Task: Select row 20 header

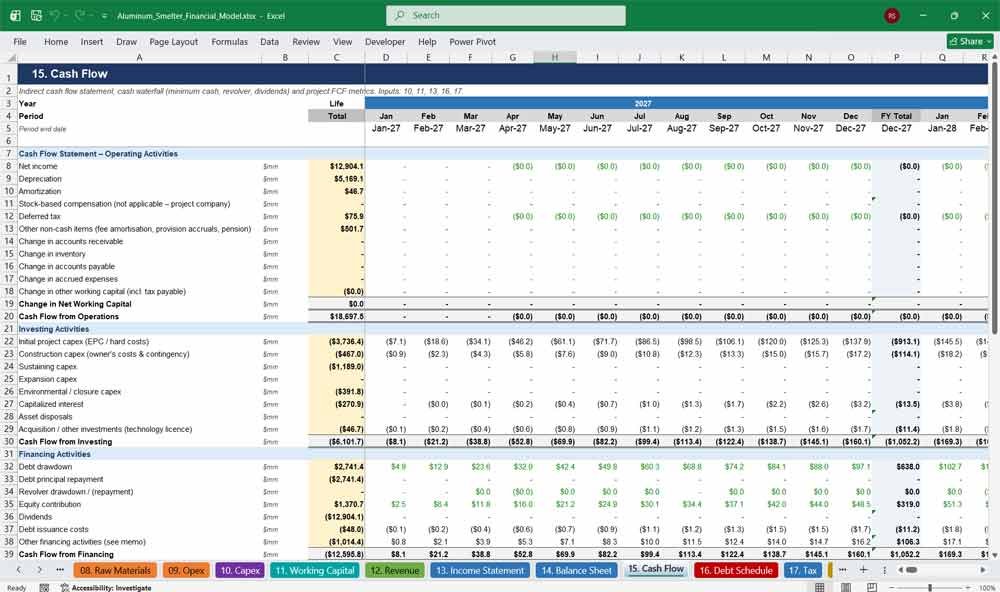Action: coord(9,316)
